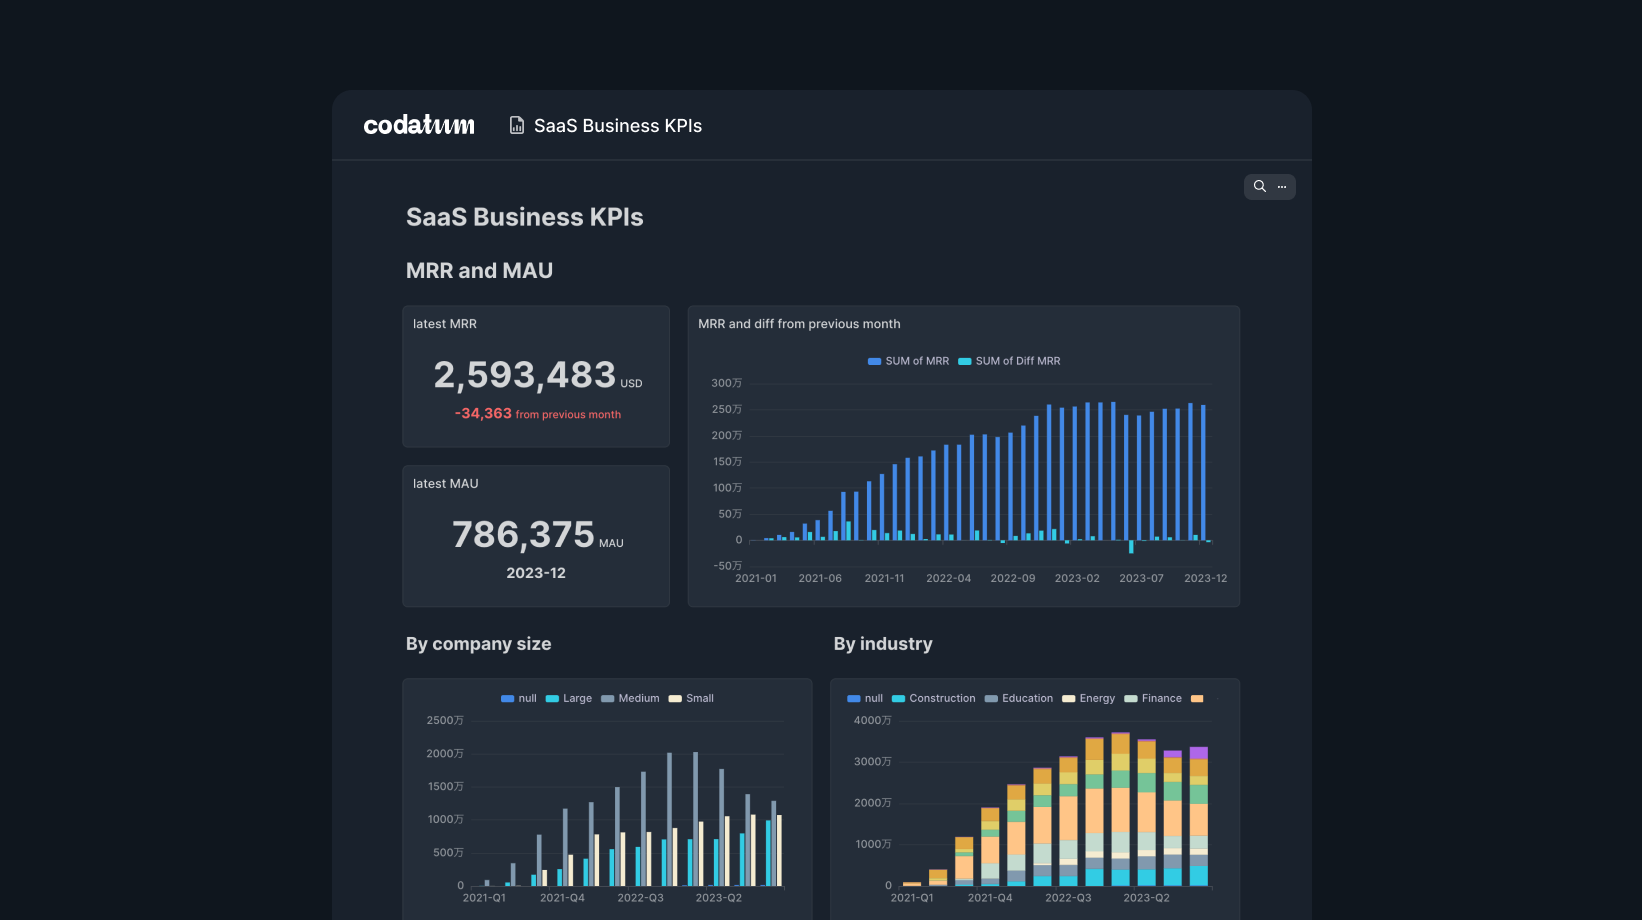Select the latest MRR value 2,593,483
This screenshot has width=1642, height=920.
click(x=525, y=375)
